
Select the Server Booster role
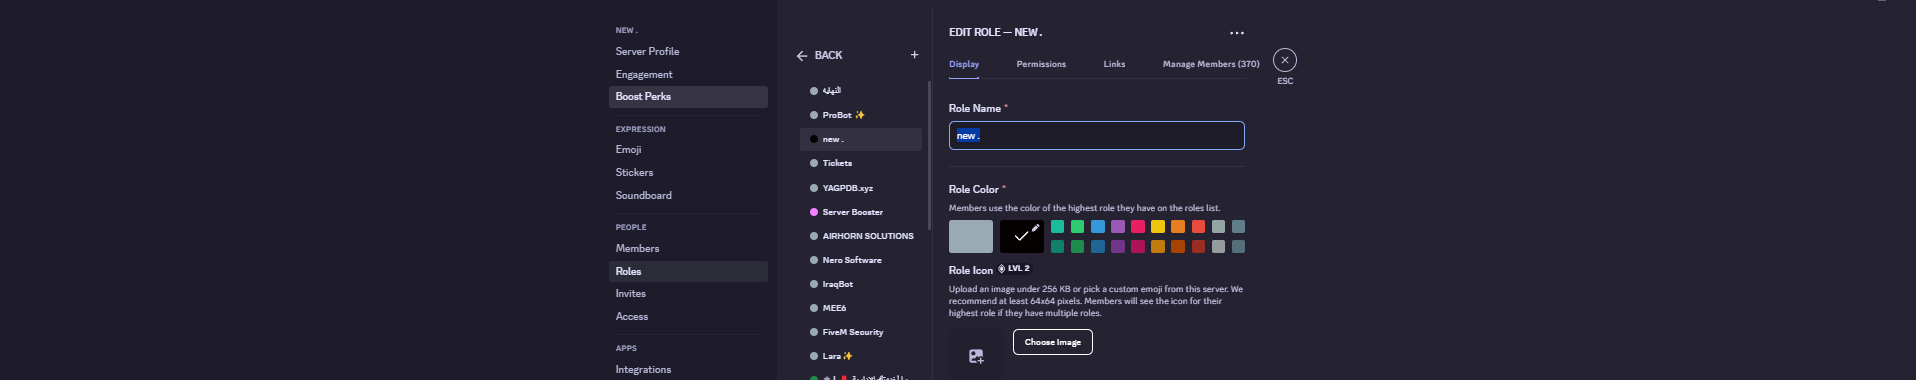click(861, 212)
